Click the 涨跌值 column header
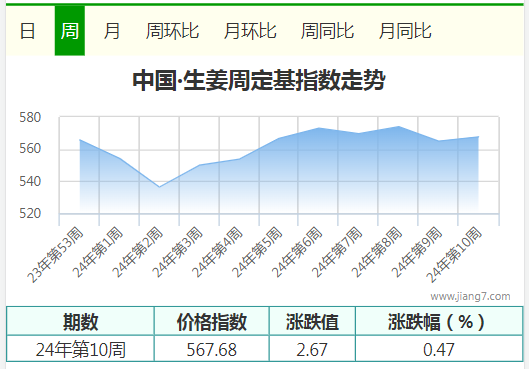The image size is (529, 369). [312, 321]
